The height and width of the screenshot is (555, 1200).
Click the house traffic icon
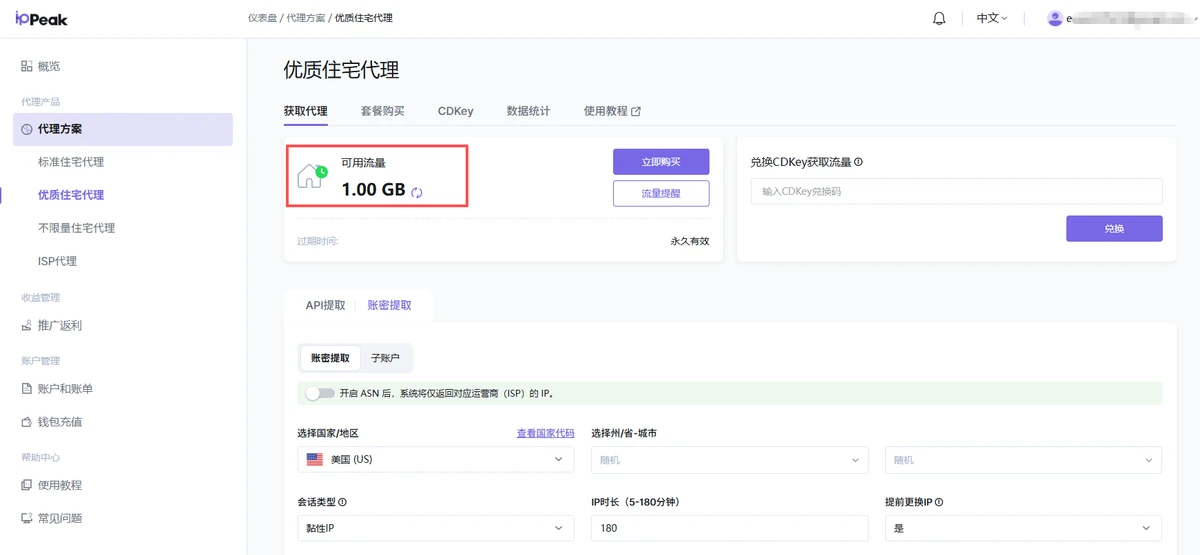311,177
